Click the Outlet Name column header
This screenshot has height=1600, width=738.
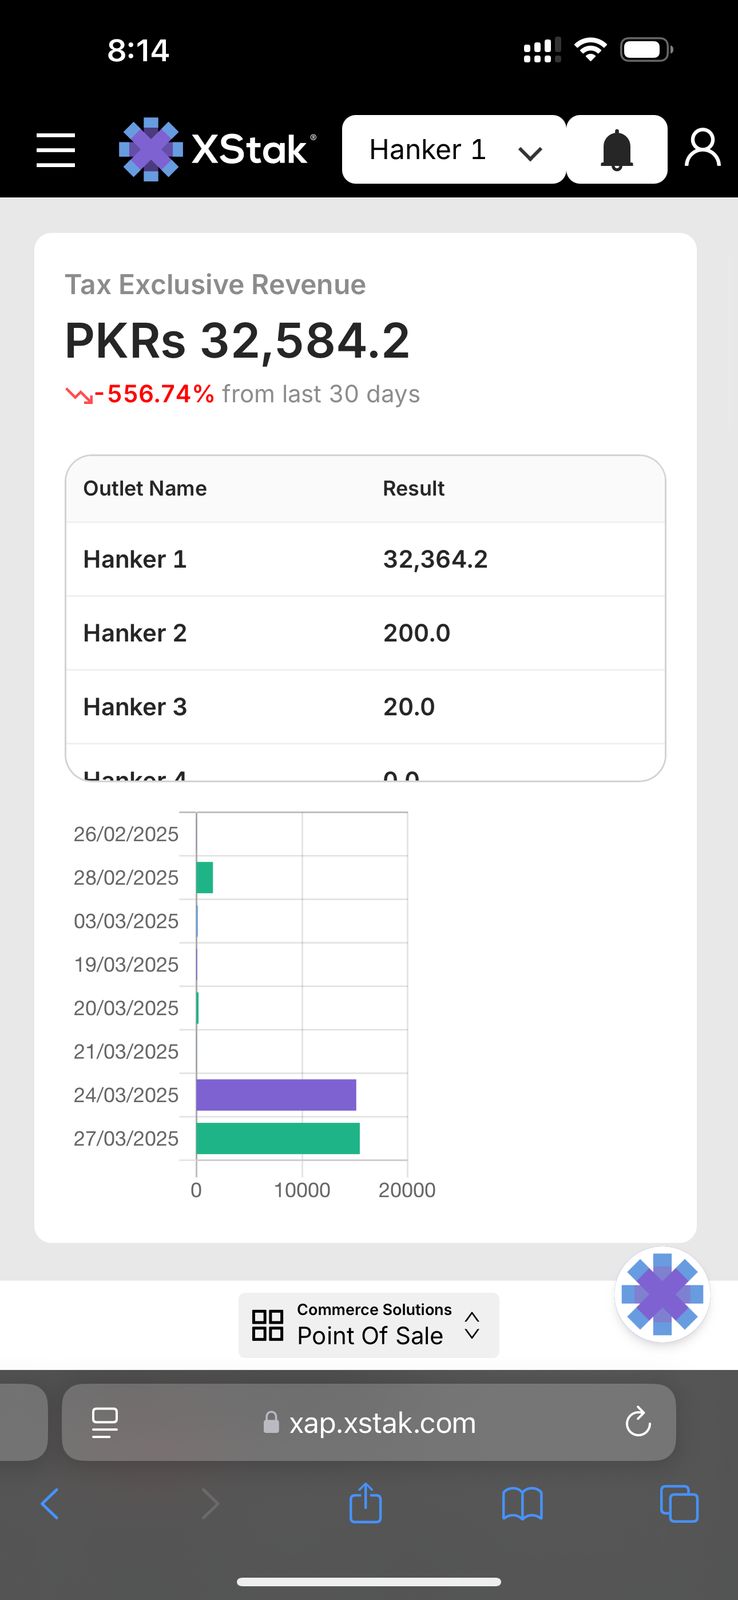(x=145, y=489)
